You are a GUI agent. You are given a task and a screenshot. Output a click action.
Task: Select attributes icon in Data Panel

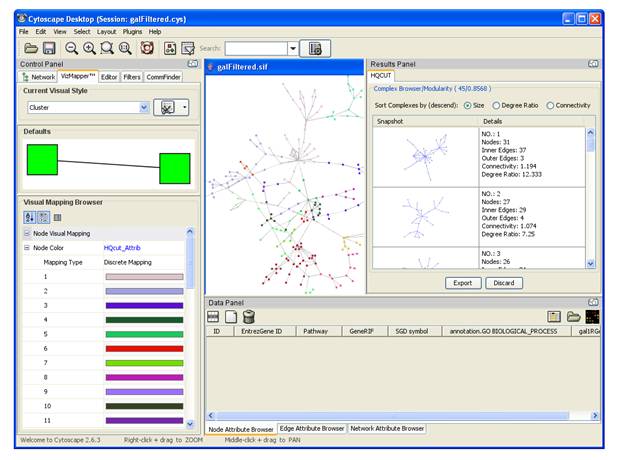pos(213,317)
